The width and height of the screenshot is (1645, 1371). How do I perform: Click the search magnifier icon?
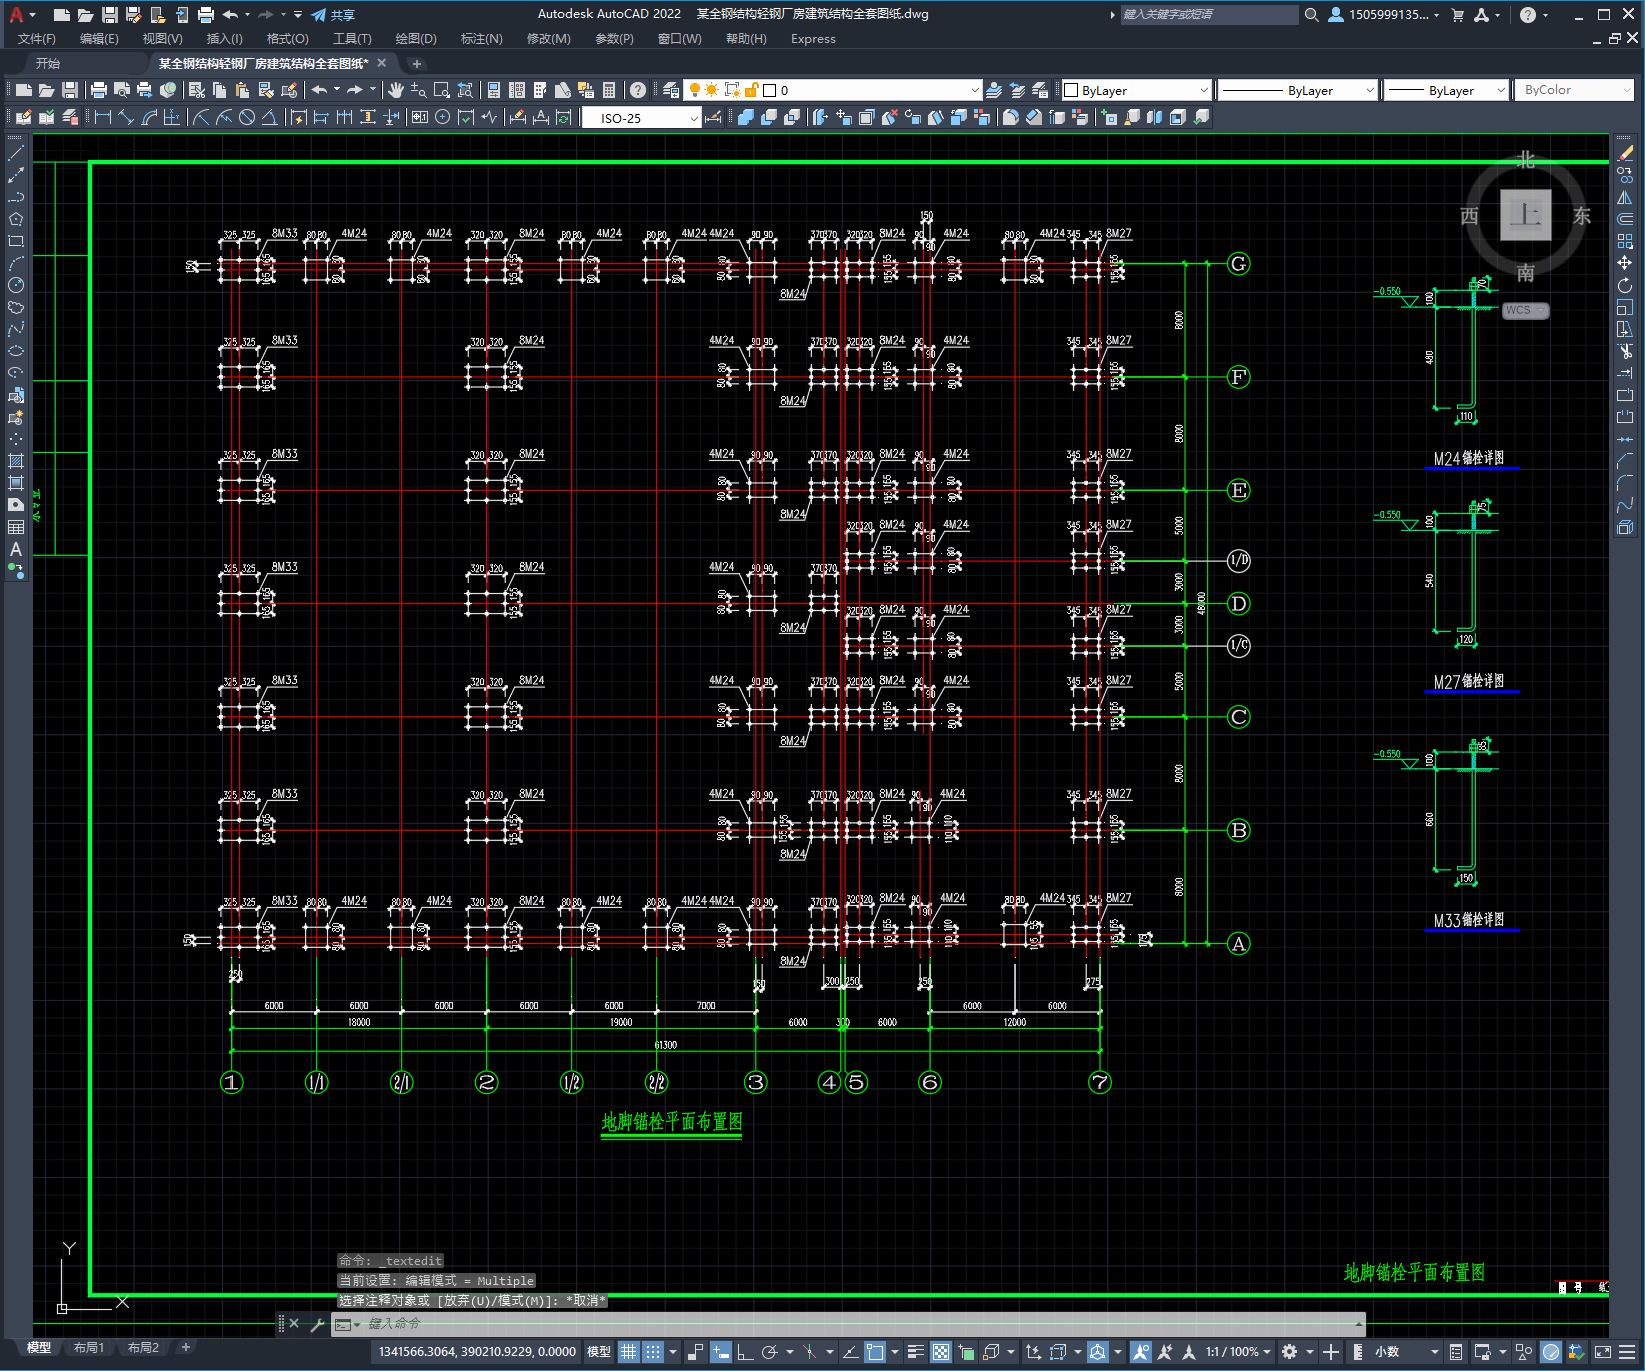pos(1312,15)
